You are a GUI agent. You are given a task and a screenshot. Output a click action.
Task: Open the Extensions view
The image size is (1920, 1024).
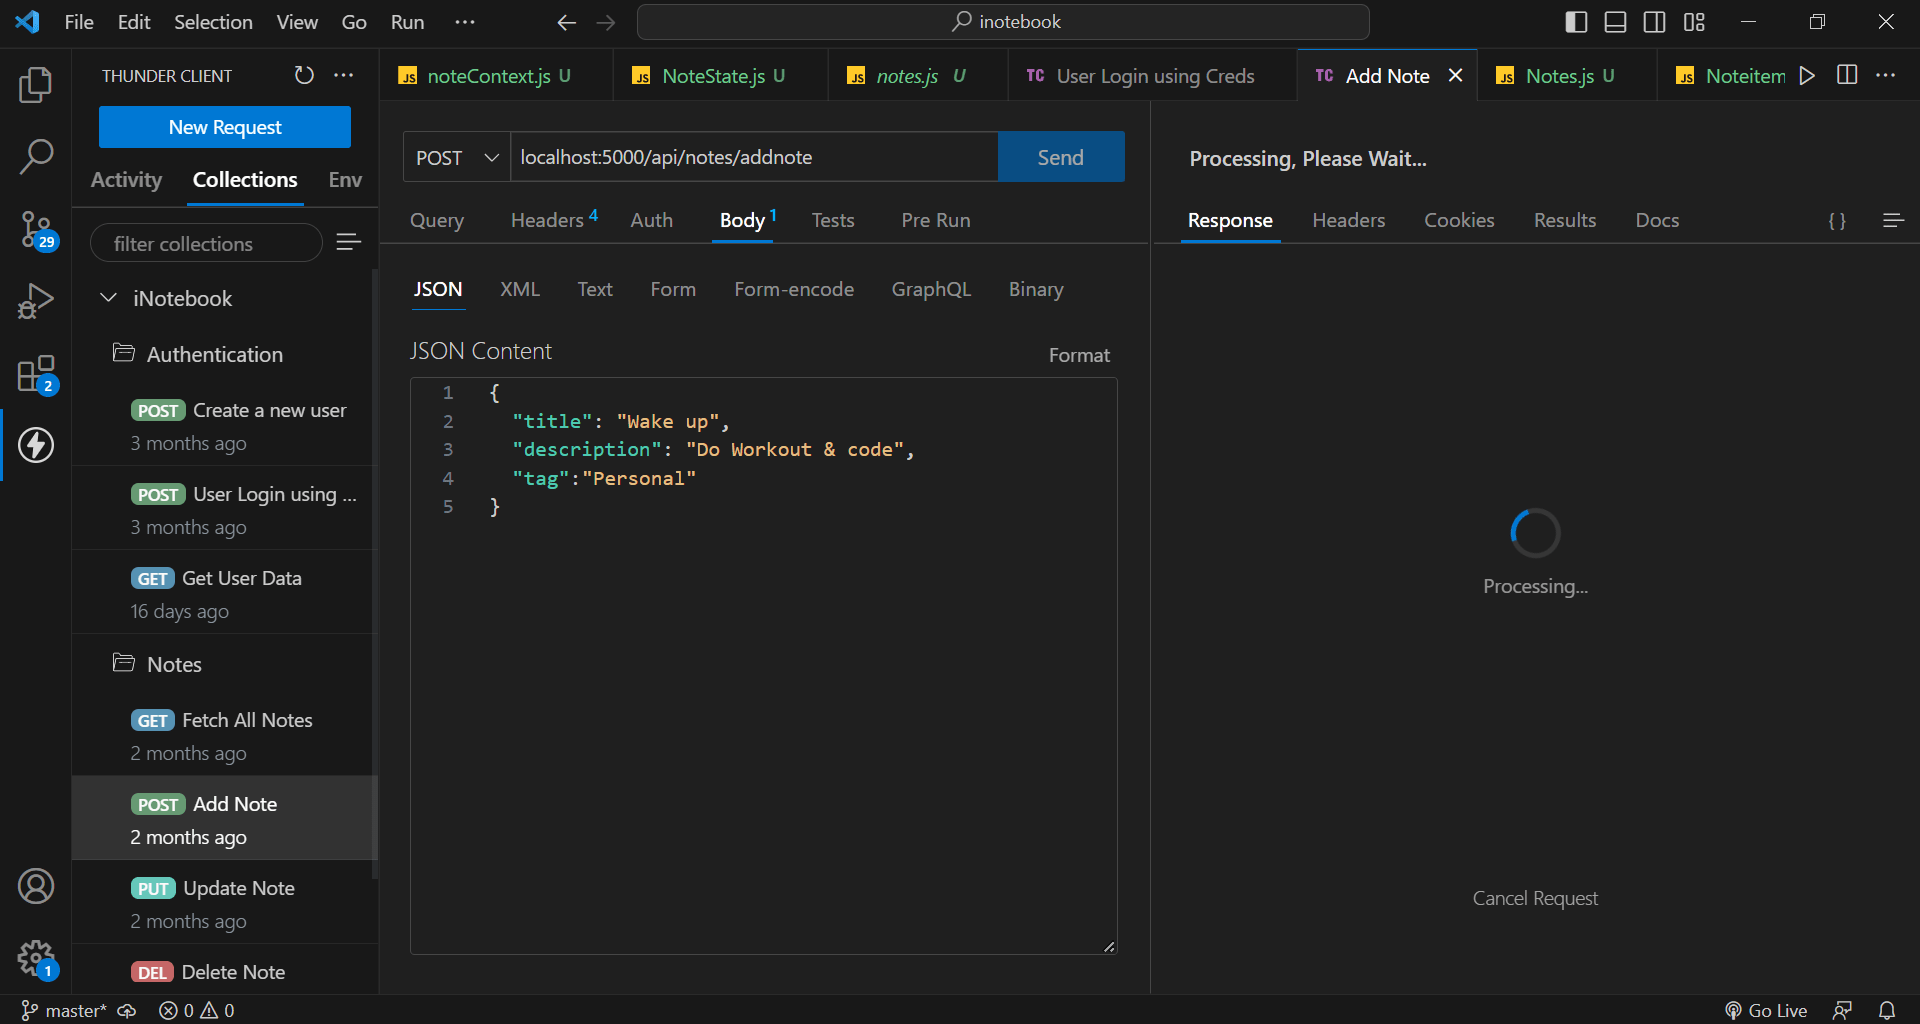coord(36,374)
